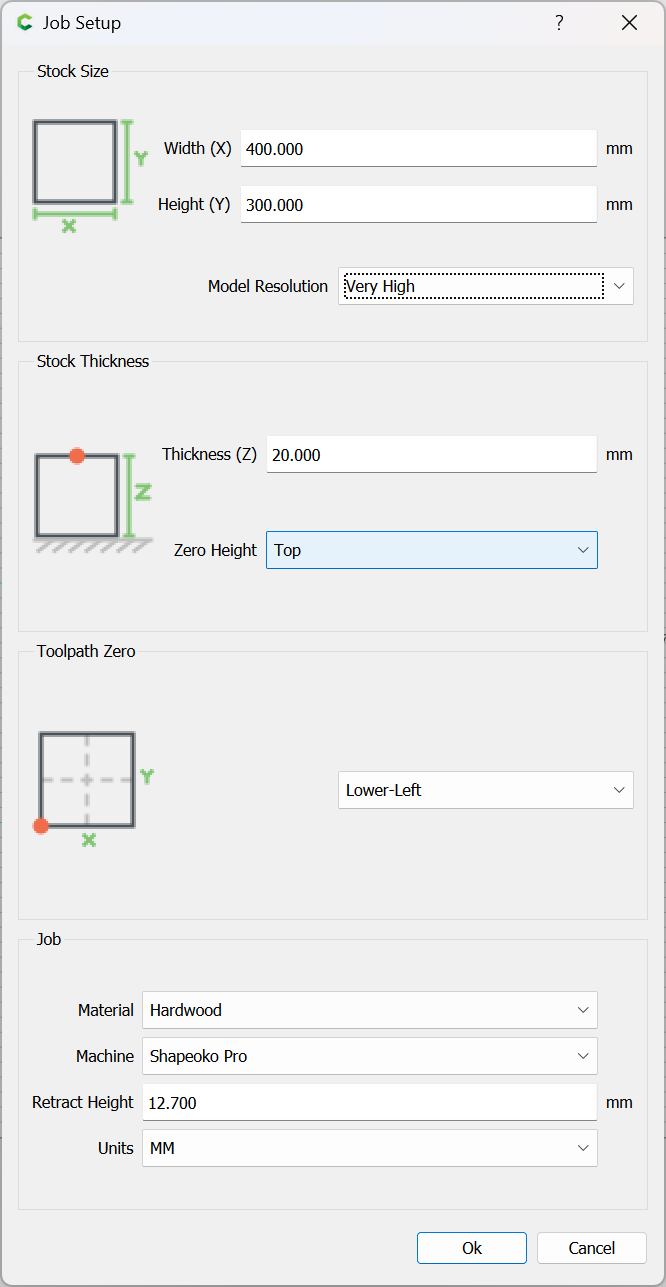
Task: Click the Height (Y) input field
Action: click(419, 205)
